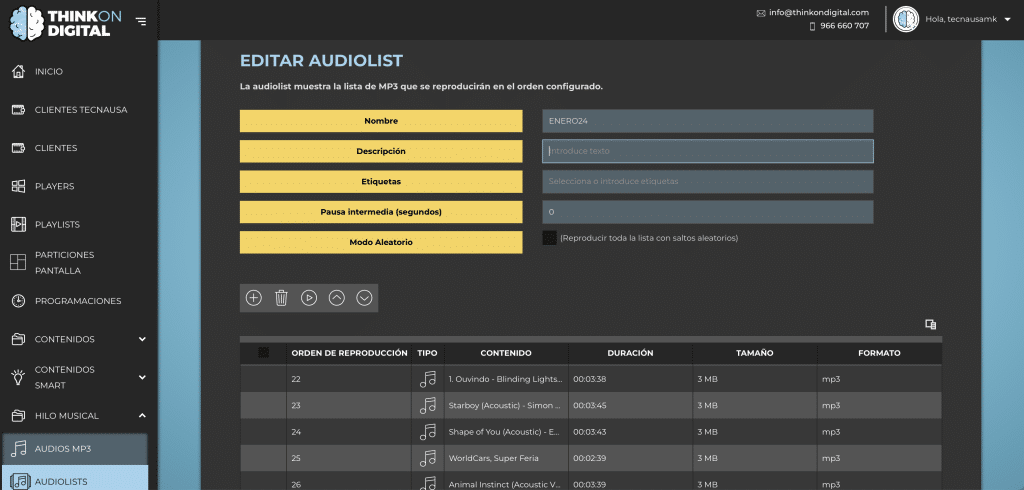Sort by Orden de Reproducción column header
Image resolution: width=1024 pixels, height=490 pixels.
tap(349, 353)
